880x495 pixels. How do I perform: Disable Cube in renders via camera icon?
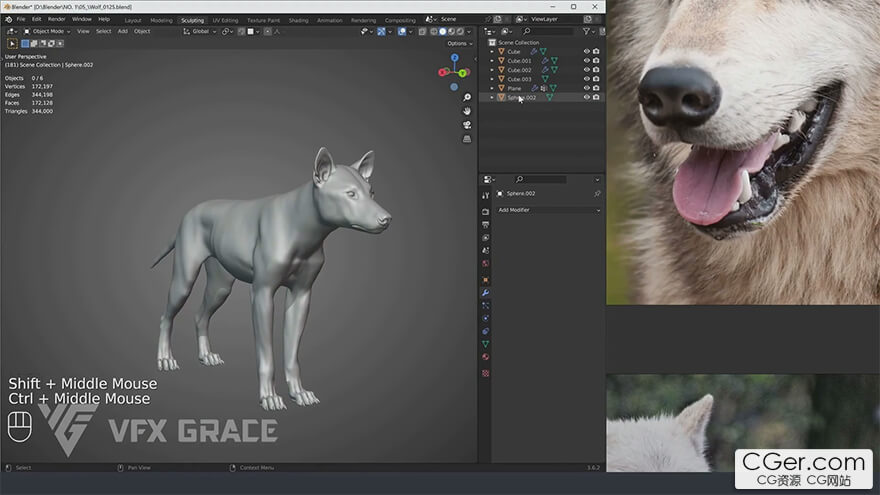coord(596,51)
